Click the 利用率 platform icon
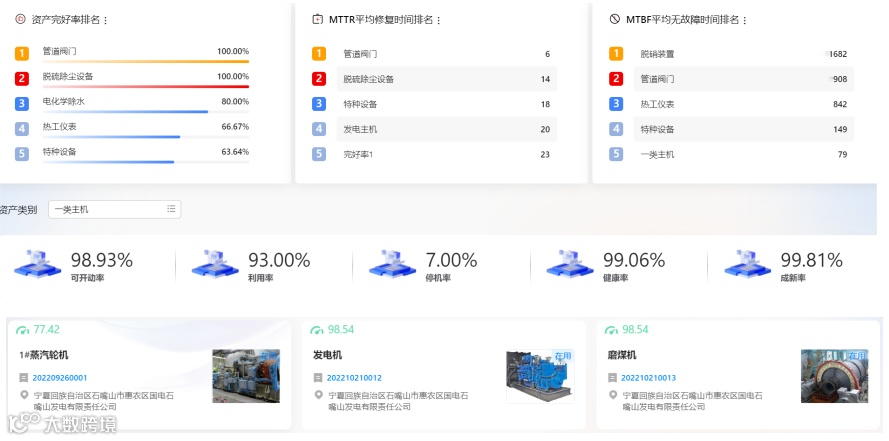Image resolution: width=889 pixels, height=441 pixels. pyautogui.click(x=215, y=264)
